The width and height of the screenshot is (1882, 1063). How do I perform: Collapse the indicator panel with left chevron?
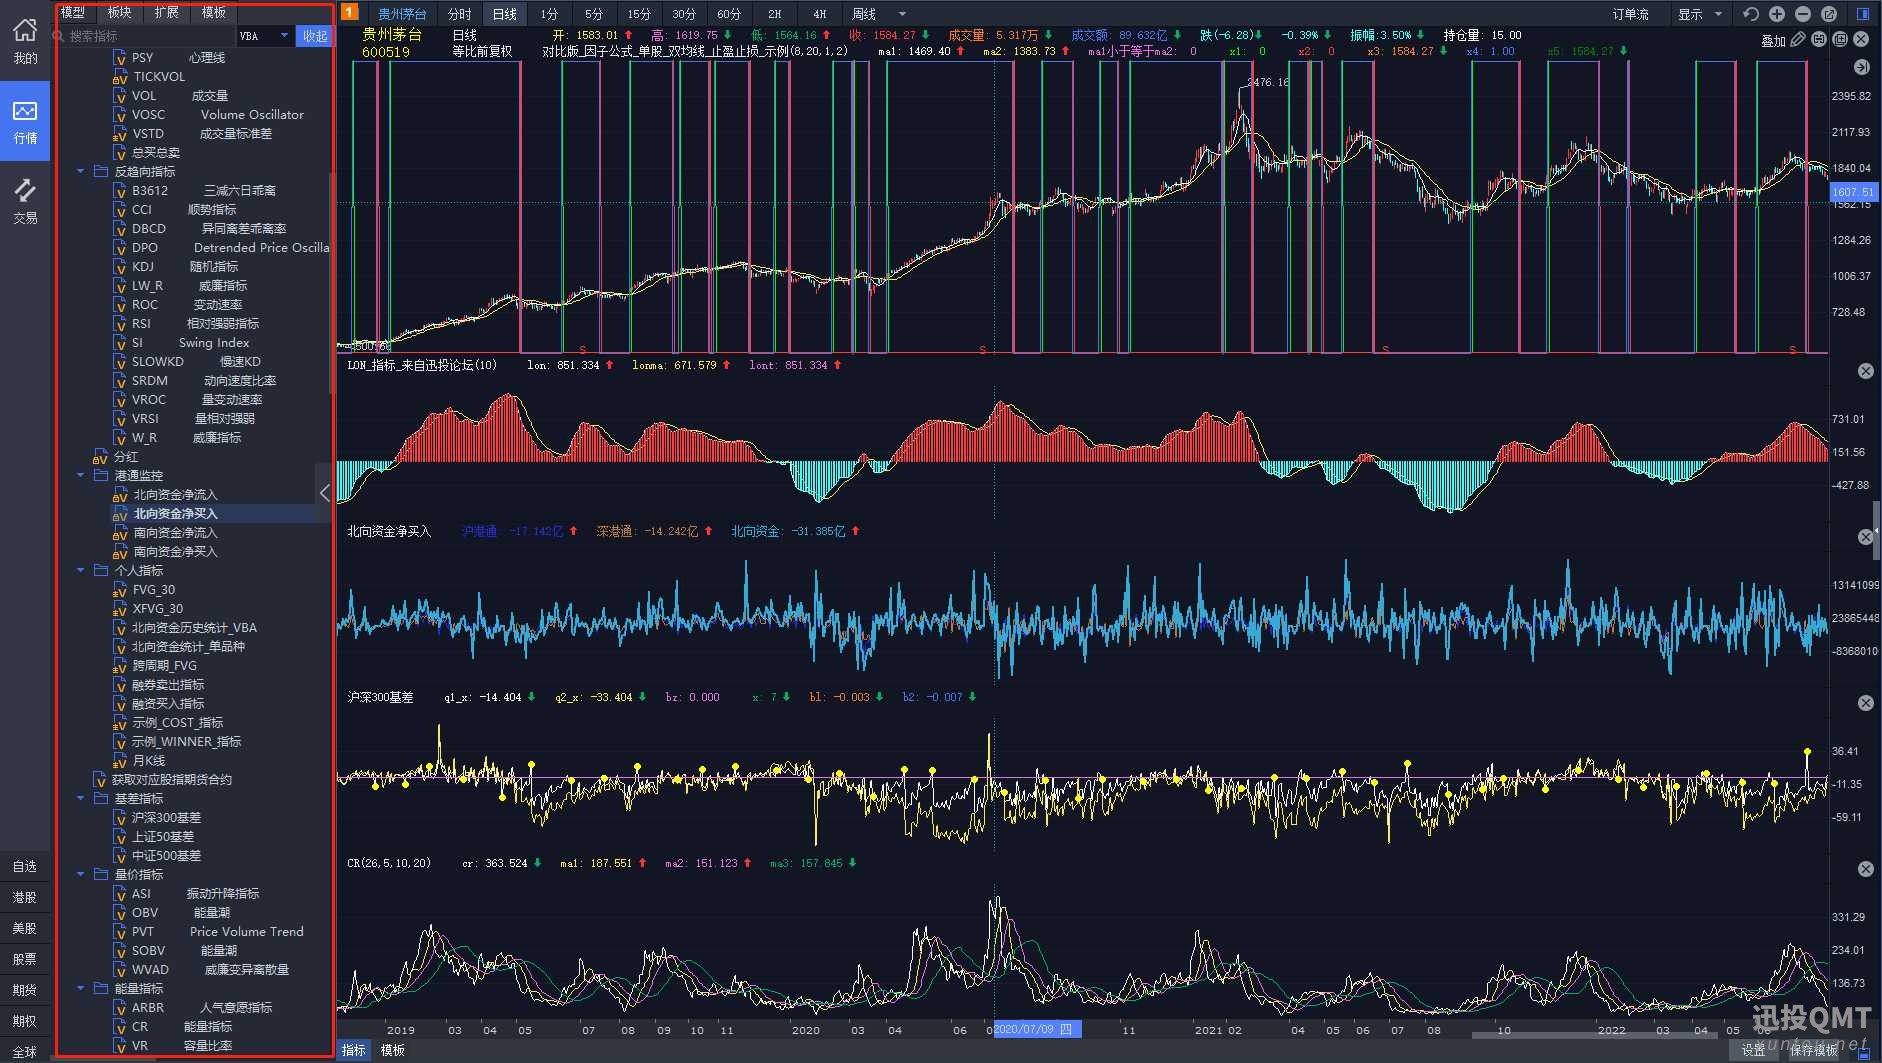point(324,493)
